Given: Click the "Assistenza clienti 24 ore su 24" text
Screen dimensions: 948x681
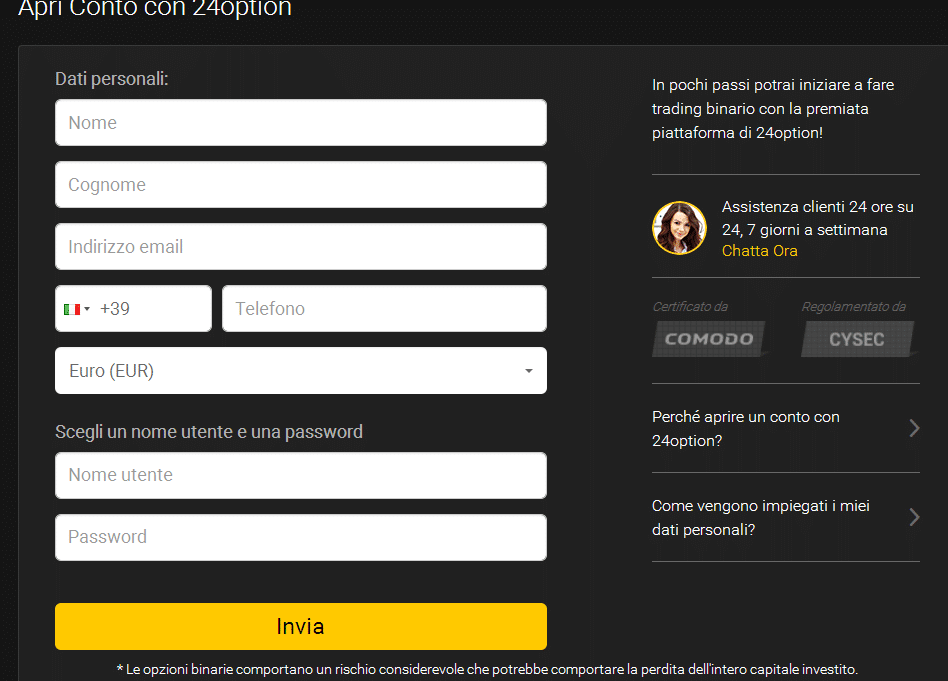Looking at the screenshot, I should (817, 218).
